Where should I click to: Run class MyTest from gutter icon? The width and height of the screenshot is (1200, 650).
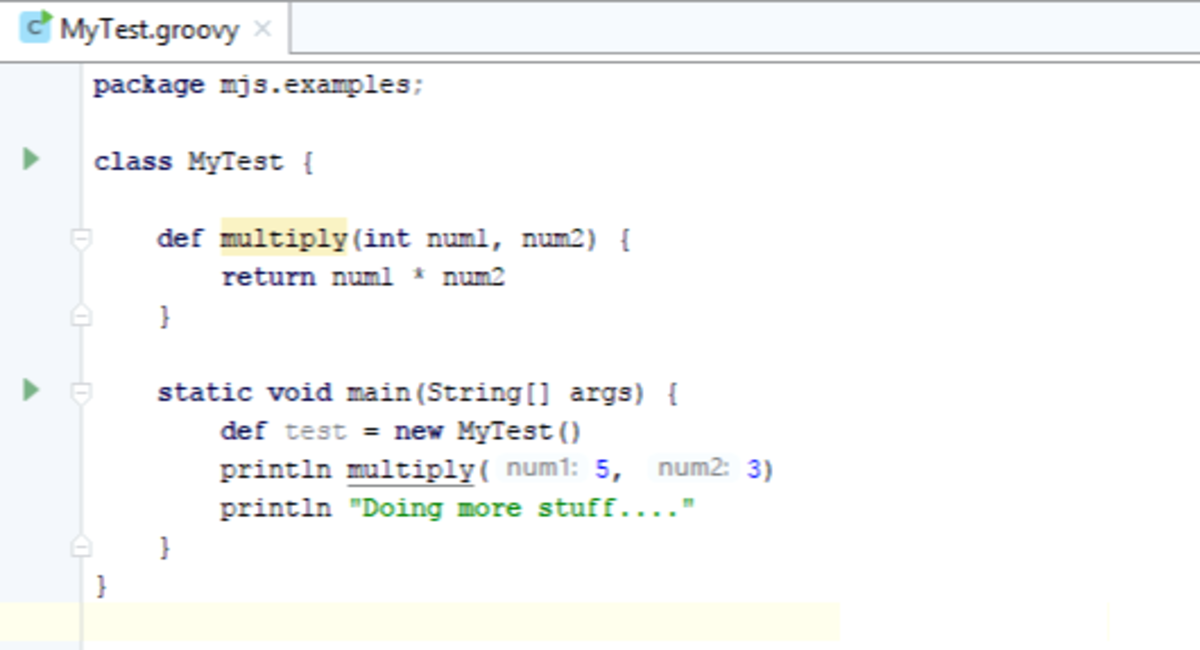pos(31,159)
